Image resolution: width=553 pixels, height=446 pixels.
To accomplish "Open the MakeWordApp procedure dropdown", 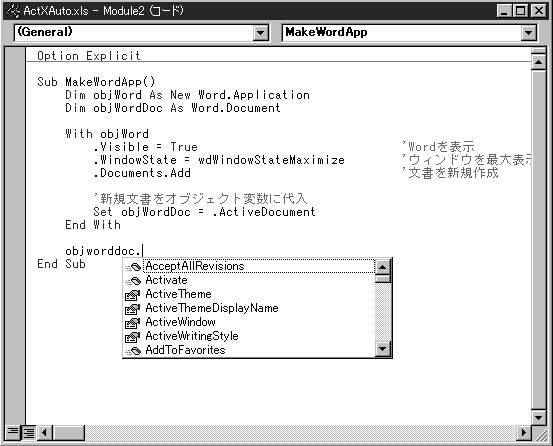I will click(x=528, y=33).
